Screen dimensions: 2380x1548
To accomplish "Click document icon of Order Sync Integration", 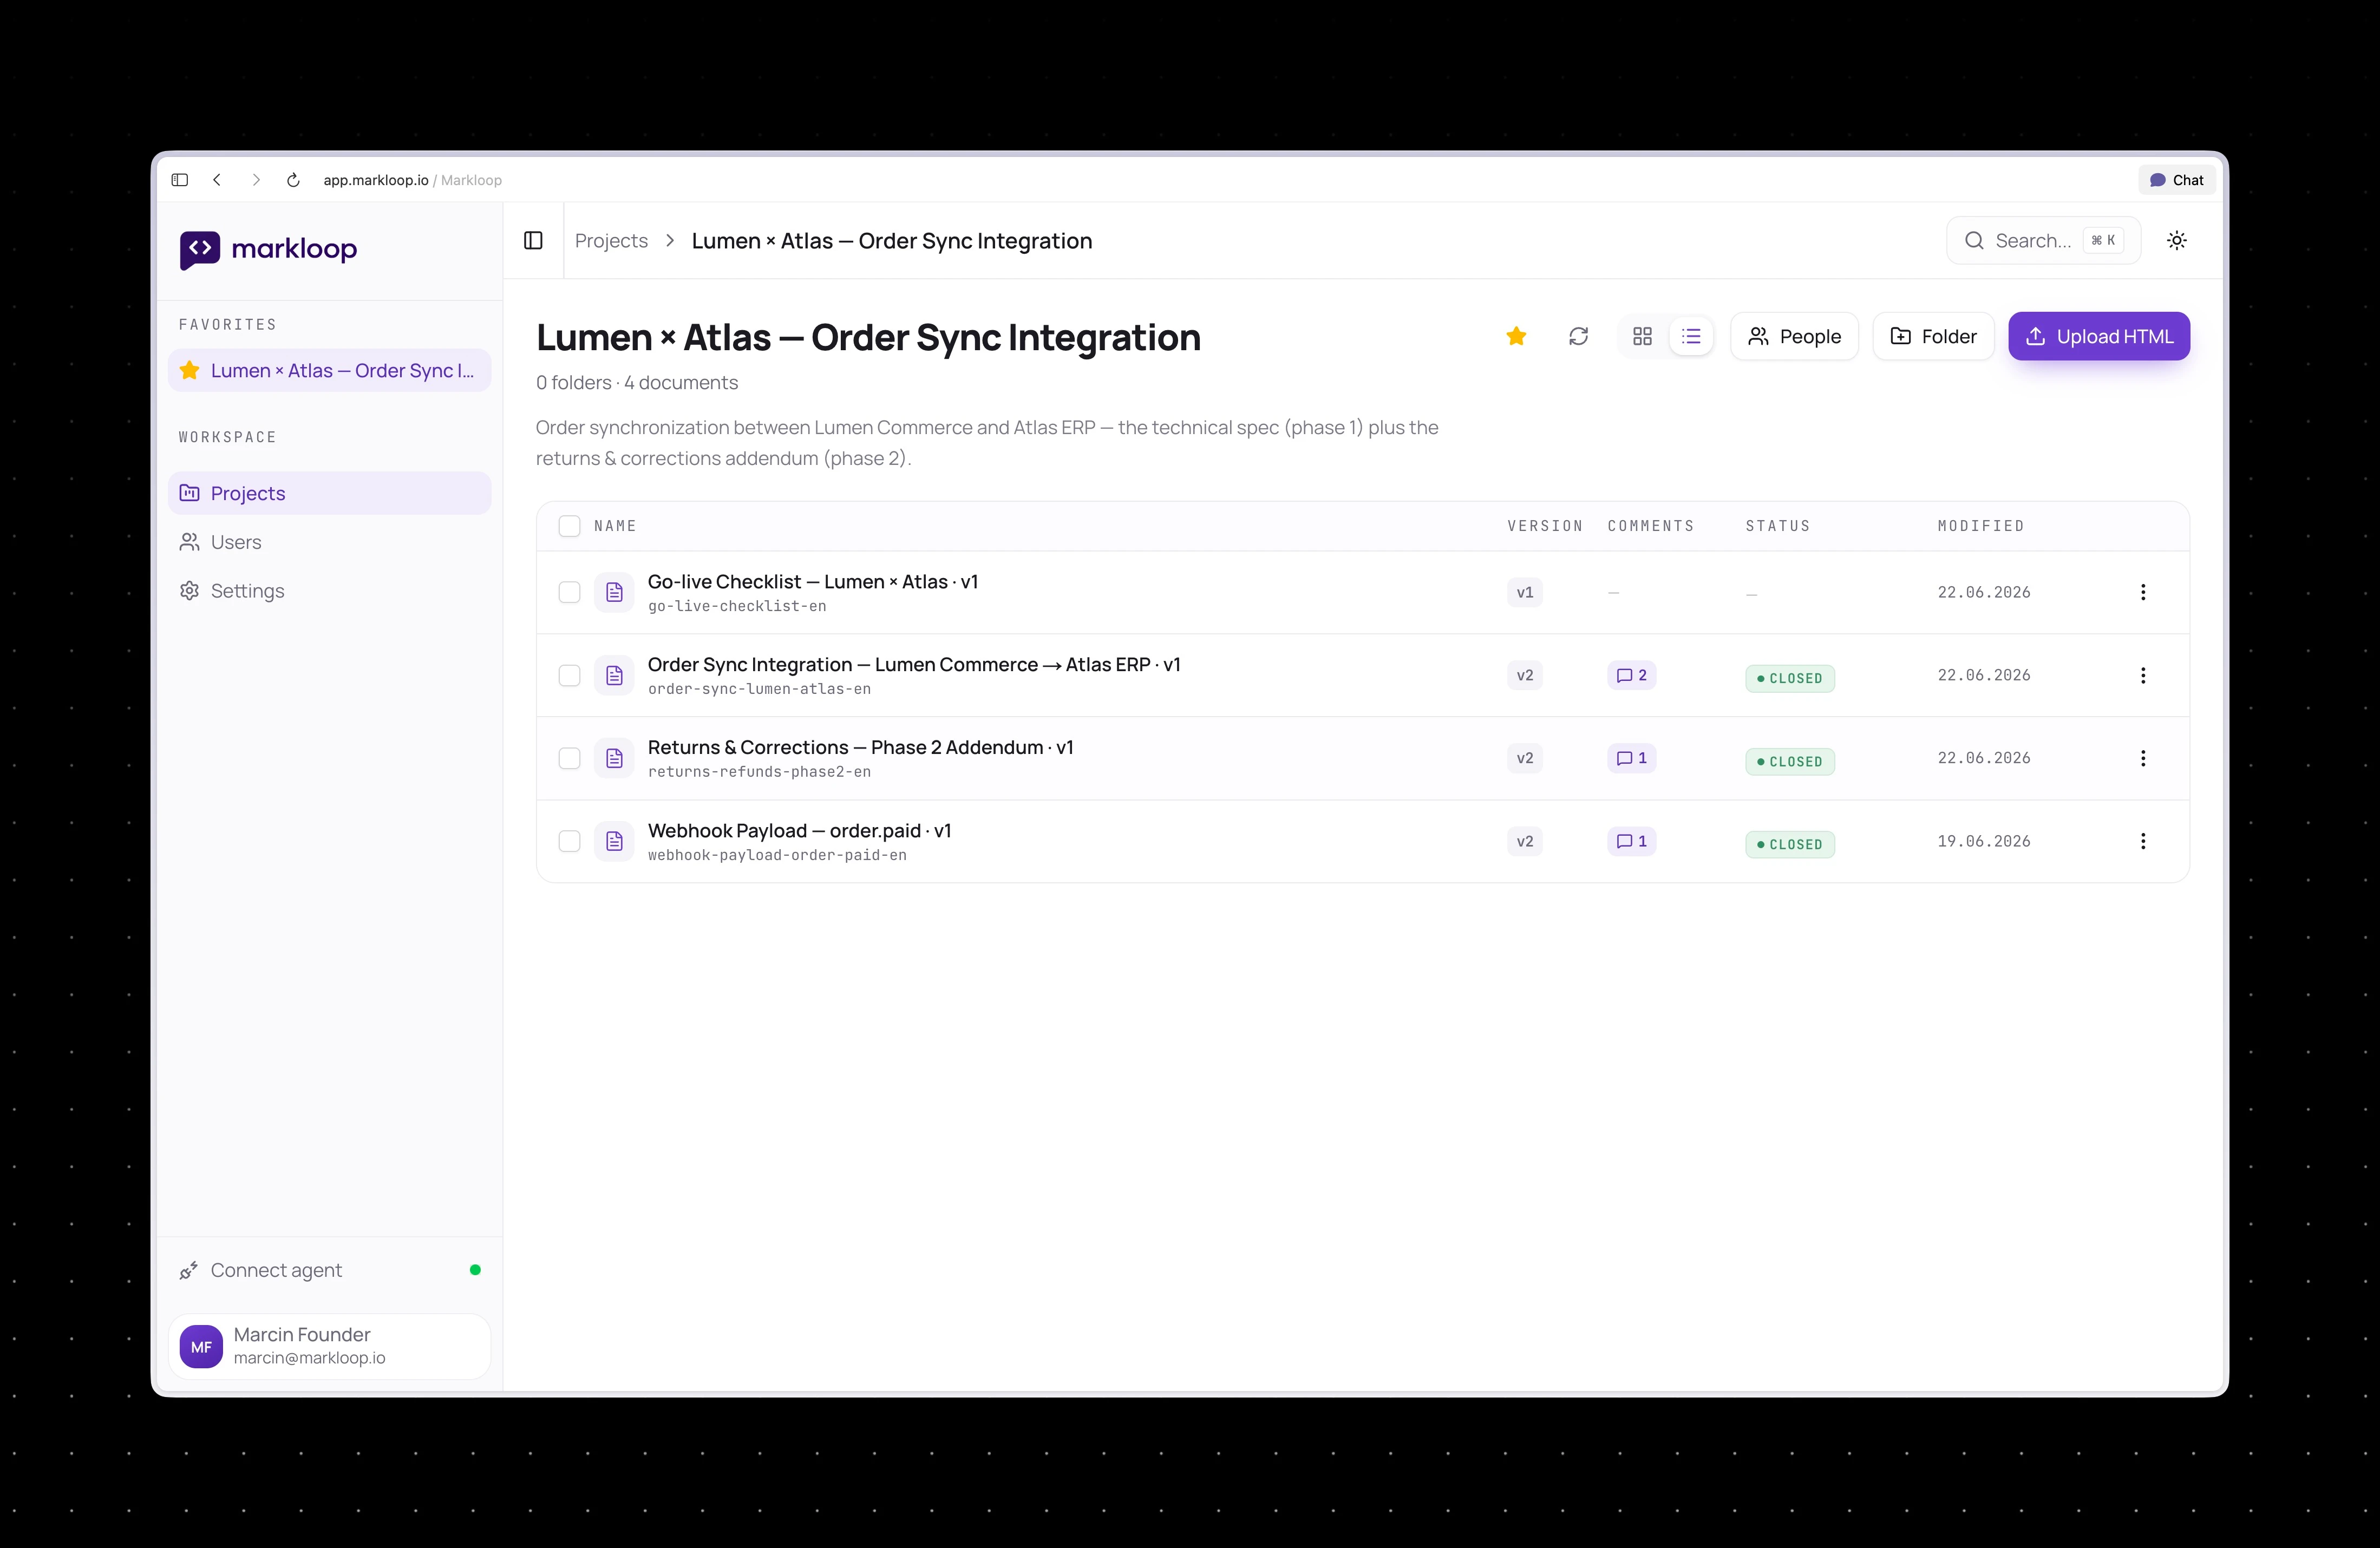I will (614, 675).
